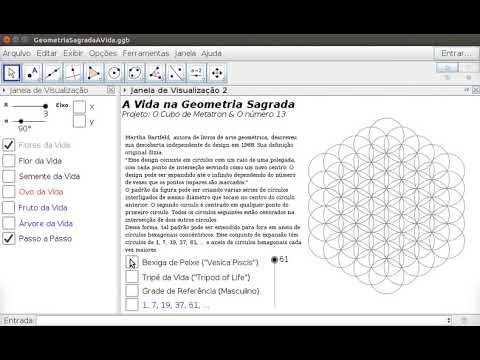Open the Opções menu
This screenshot has width=480, height=360.
[x=103, y=53]
